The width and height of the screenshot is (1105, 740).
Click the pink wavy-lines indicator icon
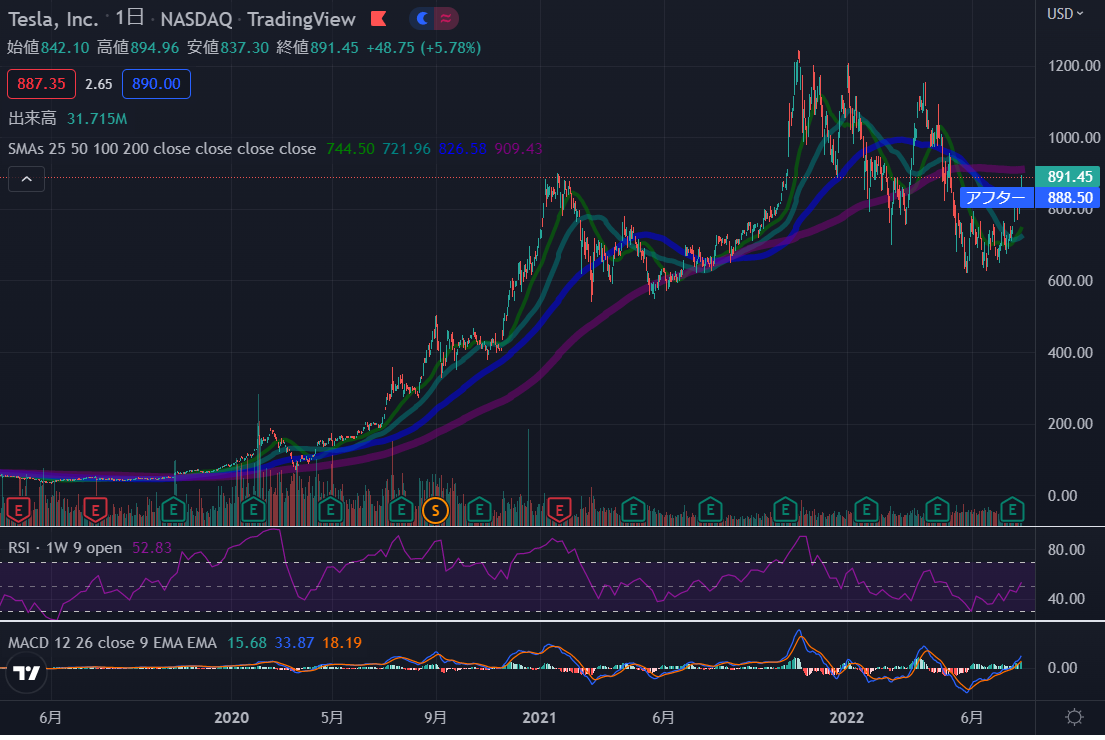446,19
